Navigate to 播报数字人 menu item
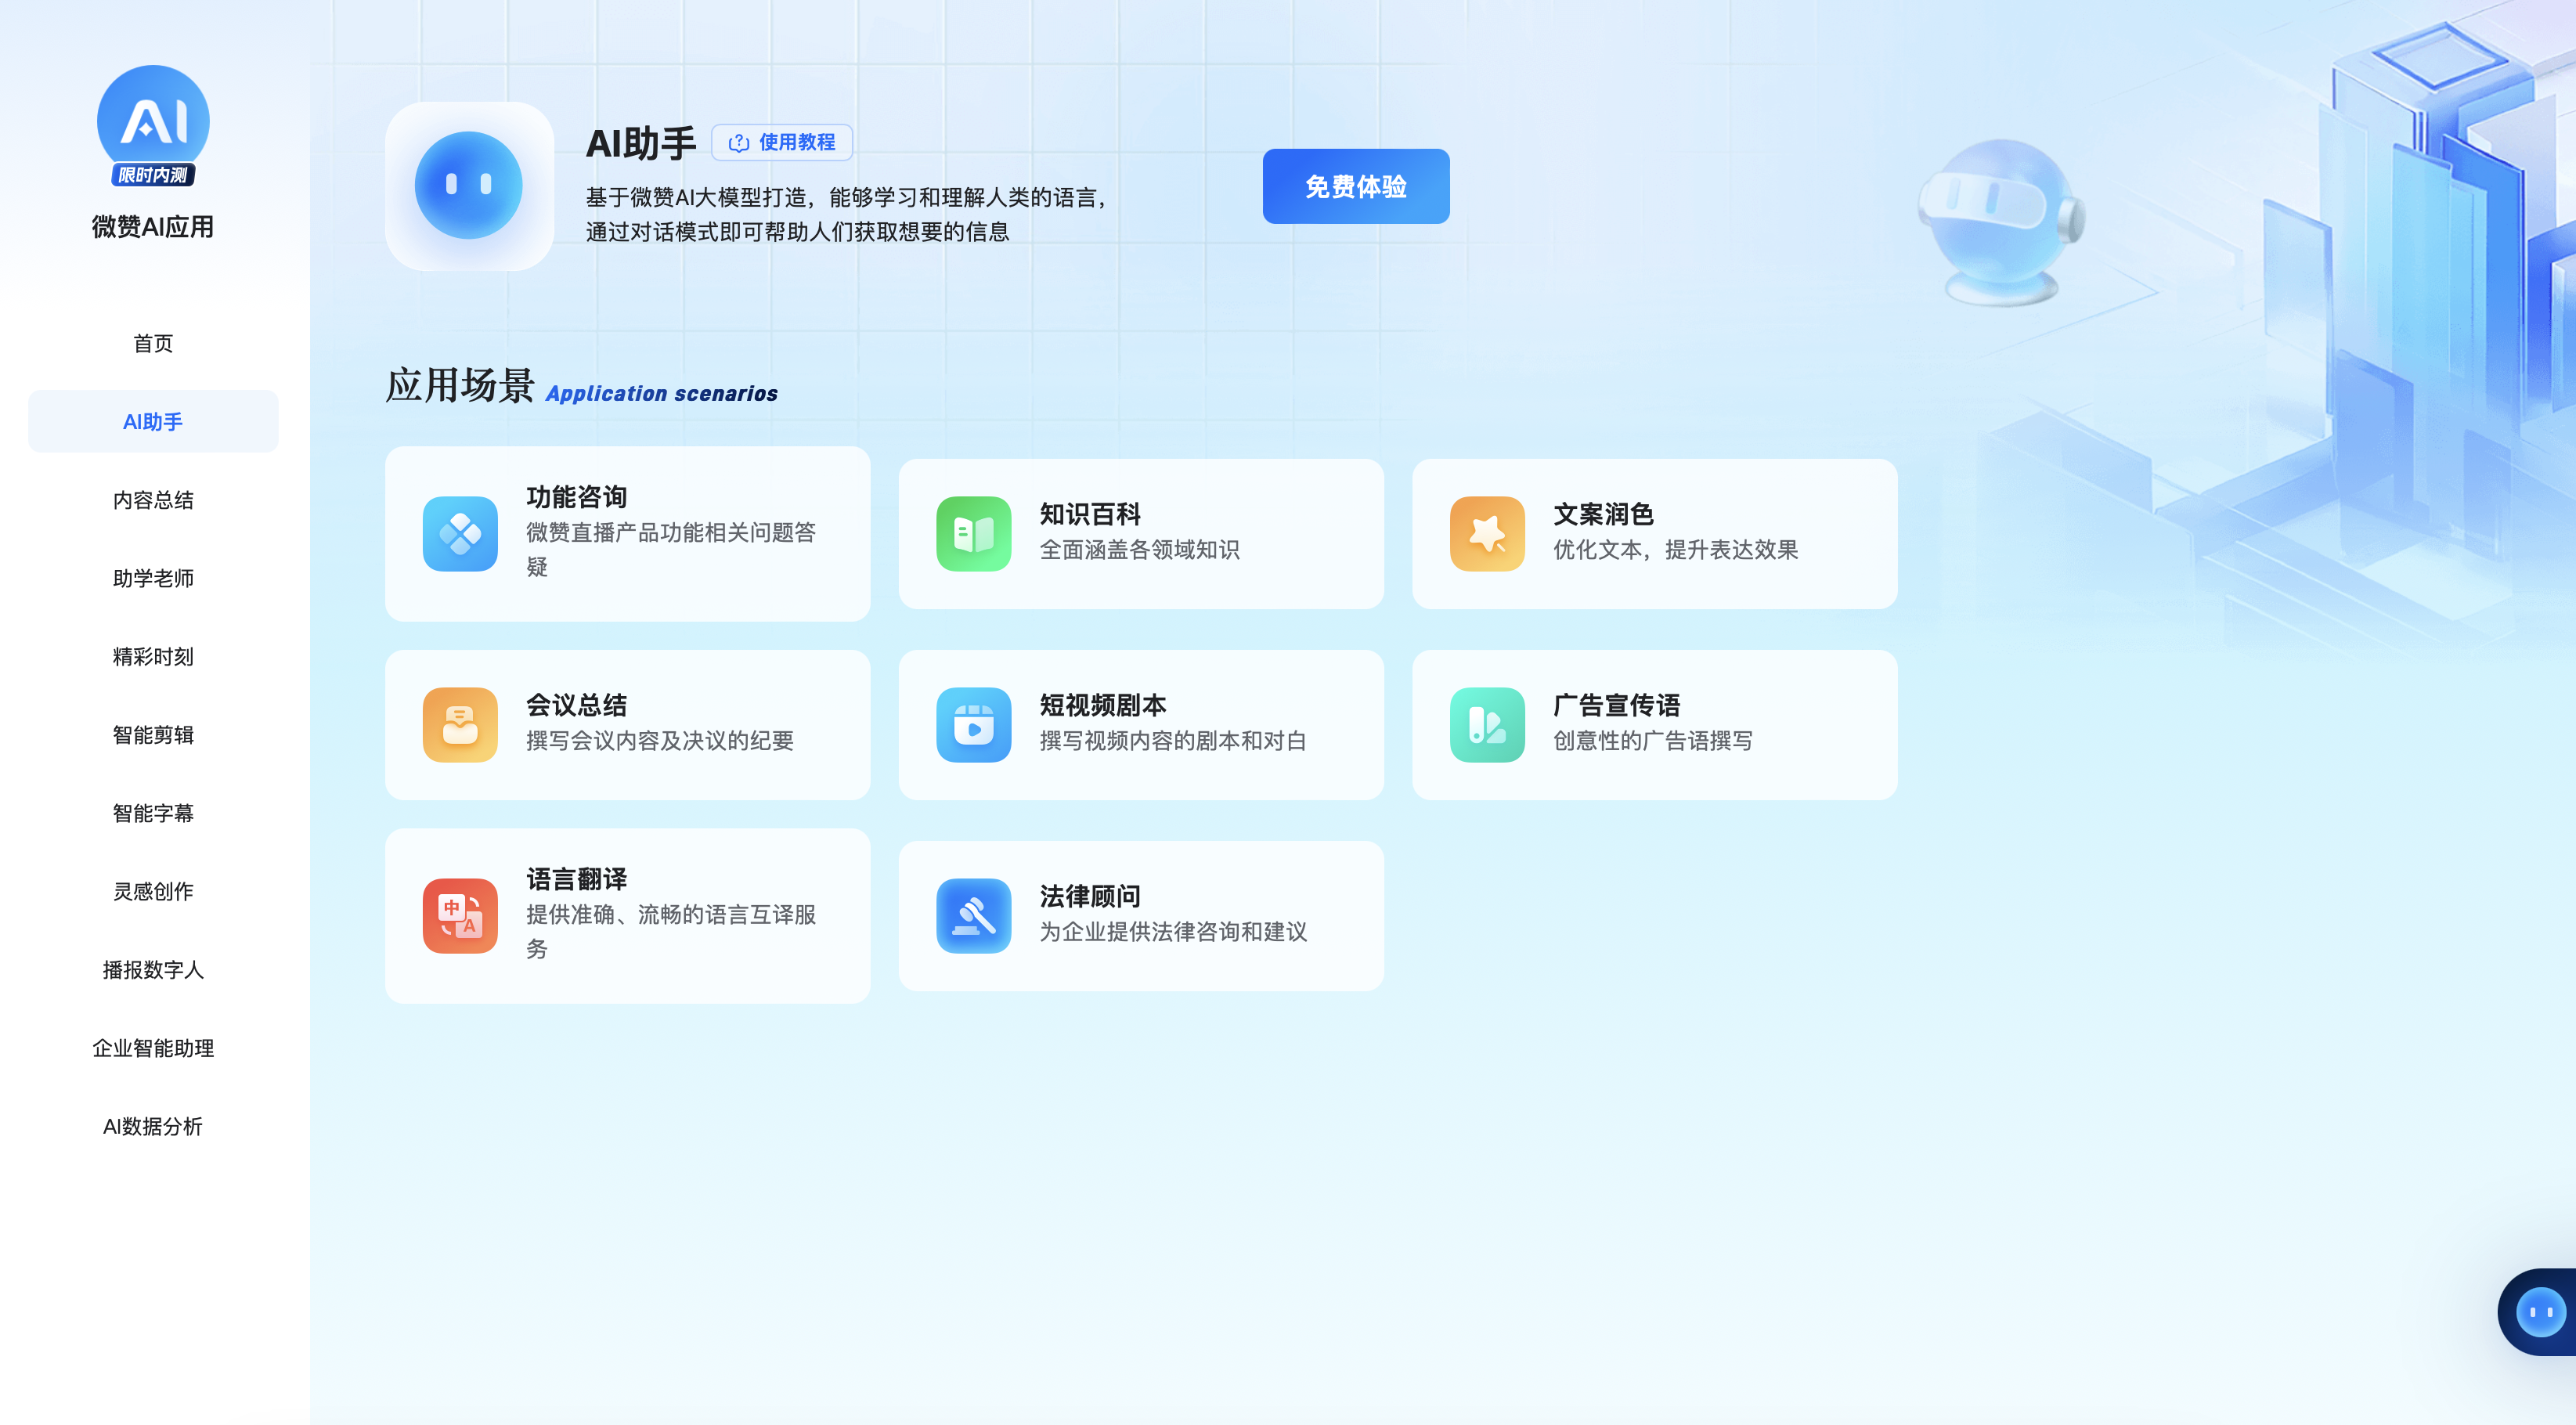The image size is (2576, 1425). [153, 970]
